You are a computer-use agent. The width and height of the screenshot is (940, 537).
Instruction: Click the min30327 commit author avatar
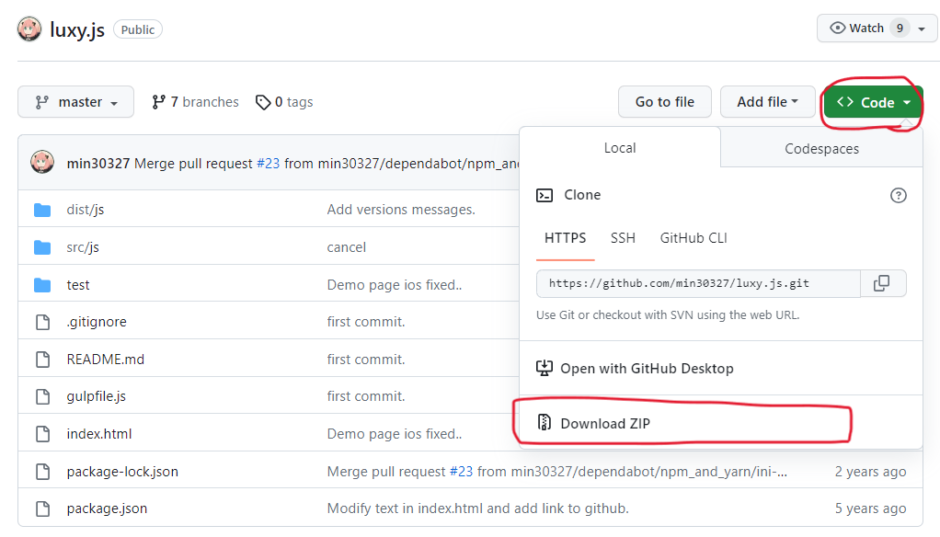point(42,163)
